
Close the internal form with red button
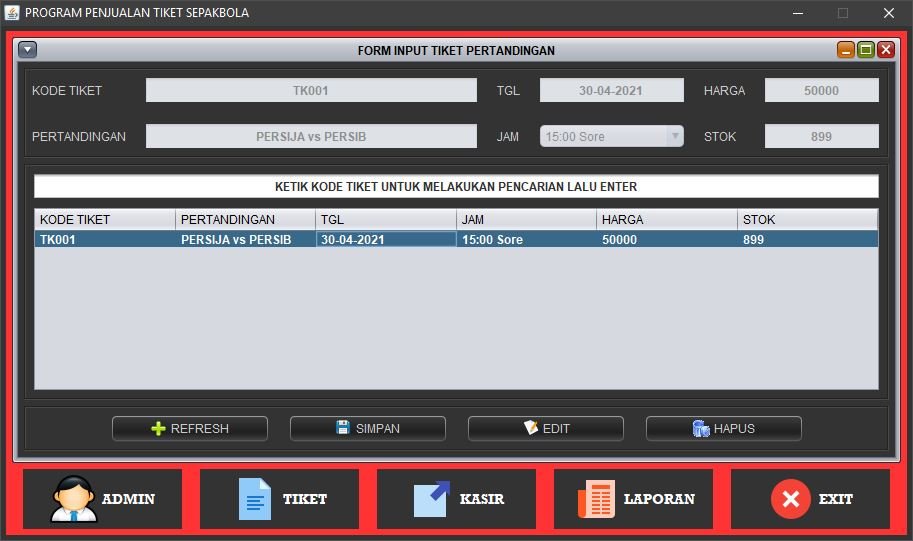coord(886,50)
